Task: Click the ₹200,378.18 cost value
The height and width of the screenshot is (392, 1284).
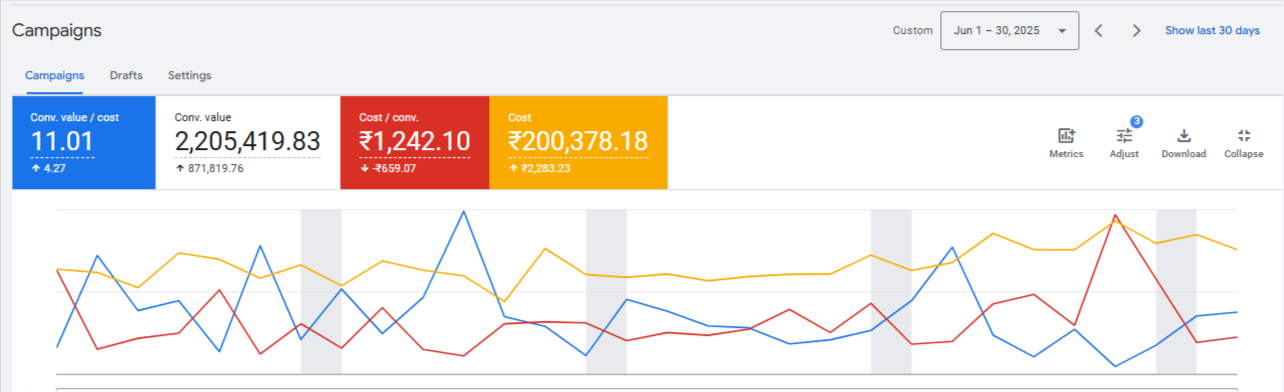Action: click(x=578, y=142)
